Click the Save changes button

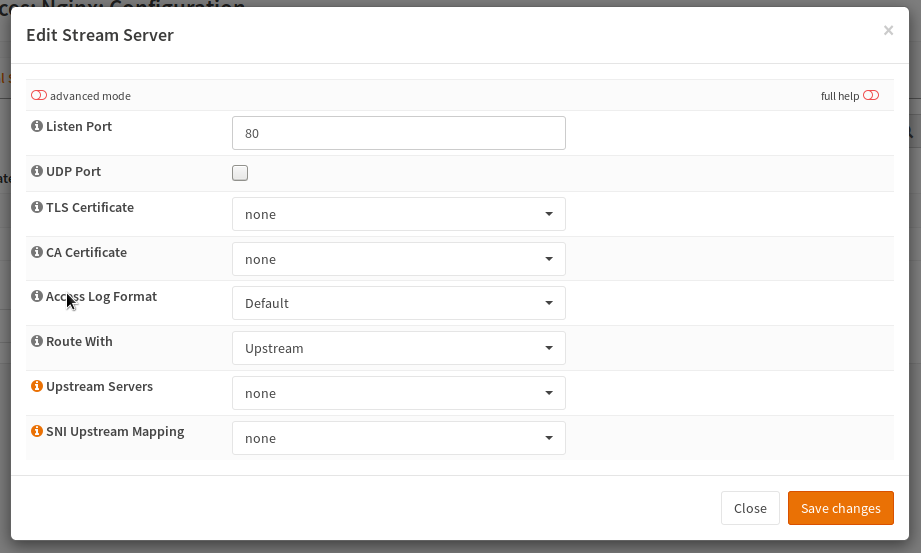point(840,508)
